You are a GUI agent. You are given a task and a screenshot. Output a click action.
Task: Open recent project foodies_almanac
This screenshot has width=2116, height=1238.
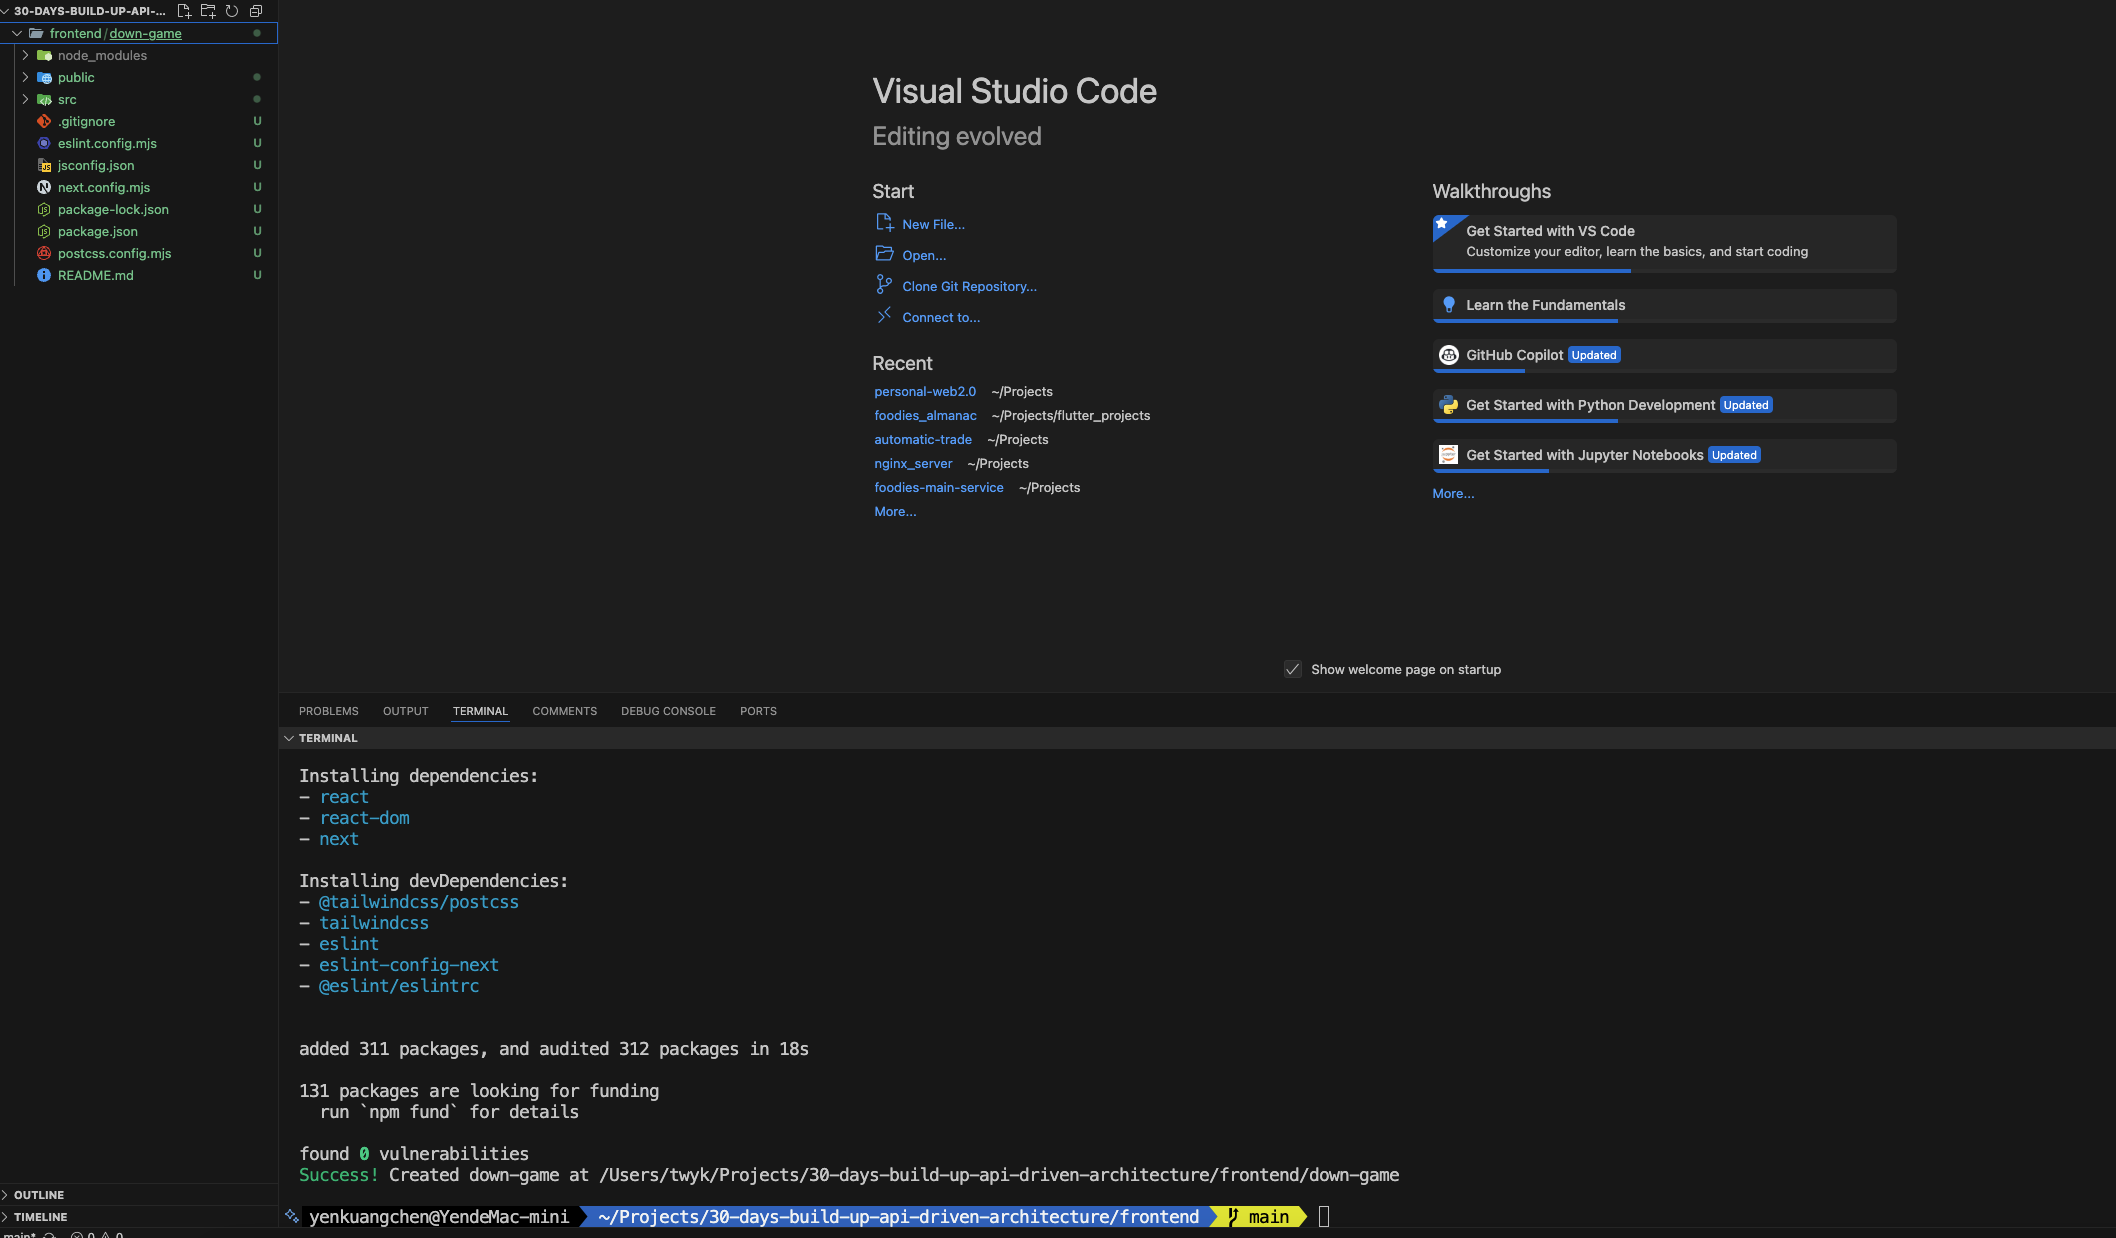pos(925,415)
